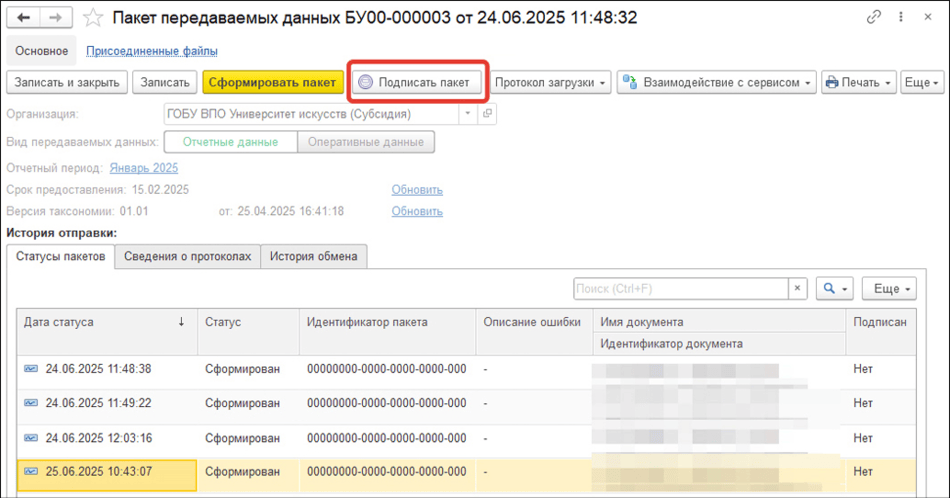This screenshot has width=950, height=498.
Task: Clear search field with the X icon
Action: pos(797,289)
